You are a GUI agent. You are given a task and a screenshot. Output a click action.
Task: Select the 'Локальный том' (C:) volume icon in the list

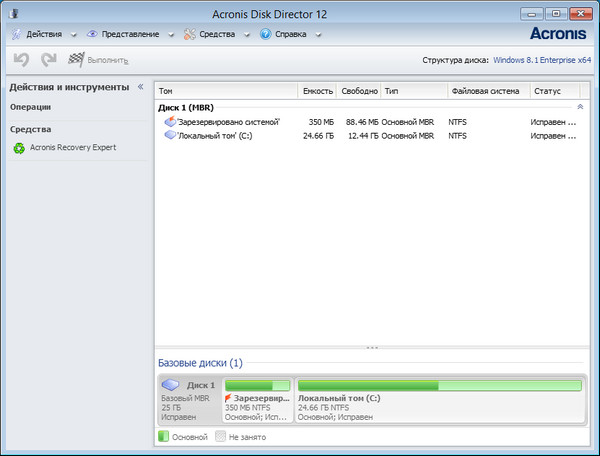click(170, 136)
